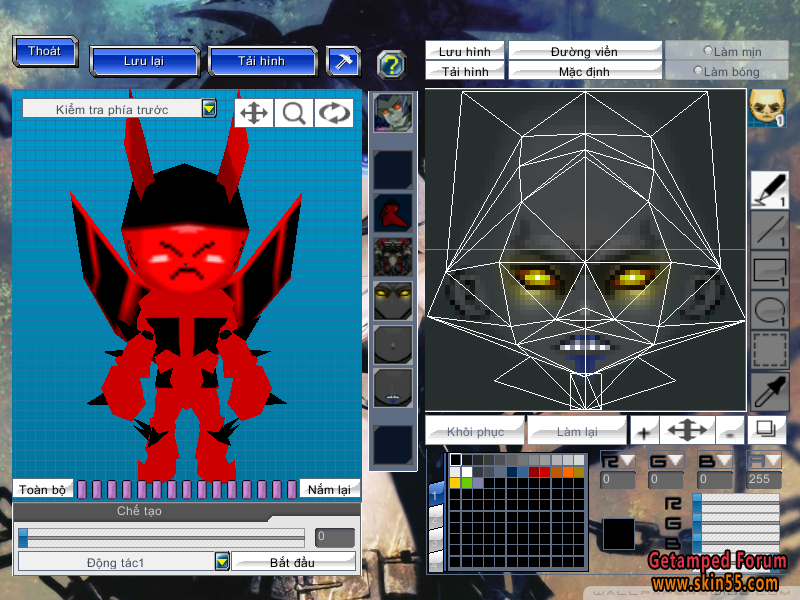Image resolution: width=800 pixels, height=600 pixels.
Task: Select the armor body texture thumbnail
Action: tap(392, 257)
